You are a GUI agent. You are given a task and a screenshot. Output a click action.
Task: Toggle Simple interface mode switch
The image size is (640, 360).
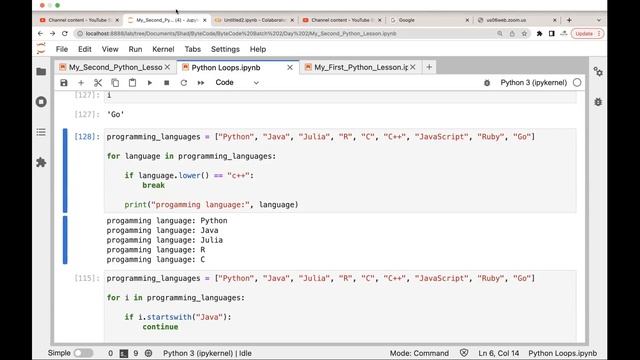83,353
